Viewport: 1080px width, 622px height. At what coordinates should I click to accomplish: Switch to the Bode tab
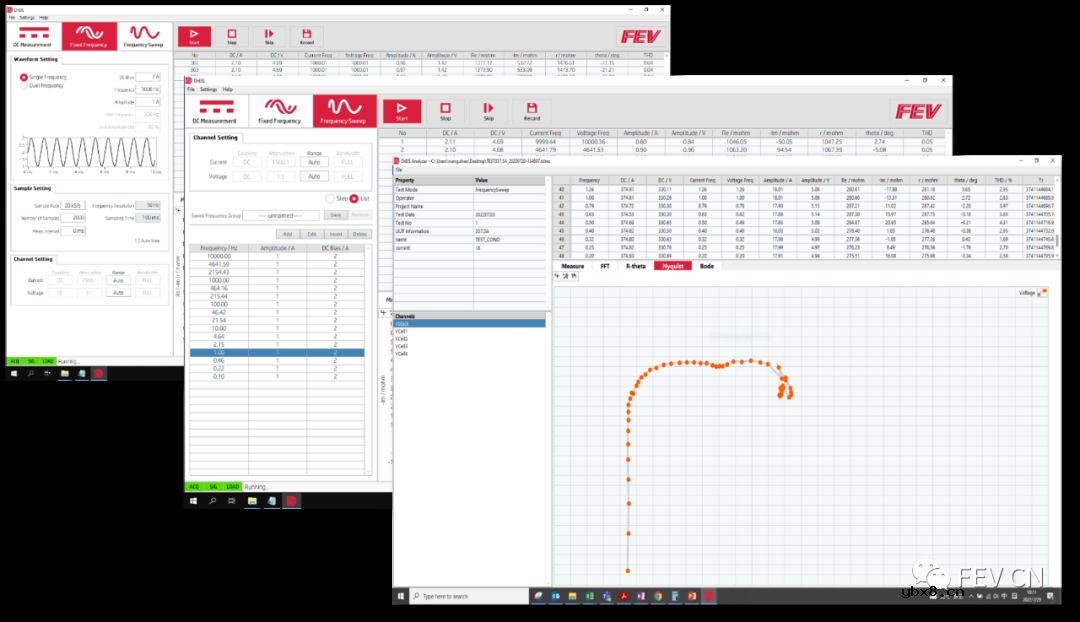coord(706,267)
